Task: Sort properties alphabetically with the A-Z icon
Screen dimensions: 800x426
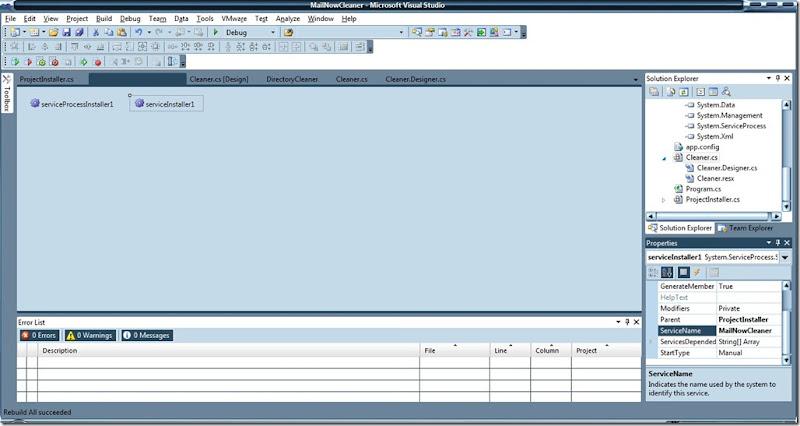Action: (667, 272)
